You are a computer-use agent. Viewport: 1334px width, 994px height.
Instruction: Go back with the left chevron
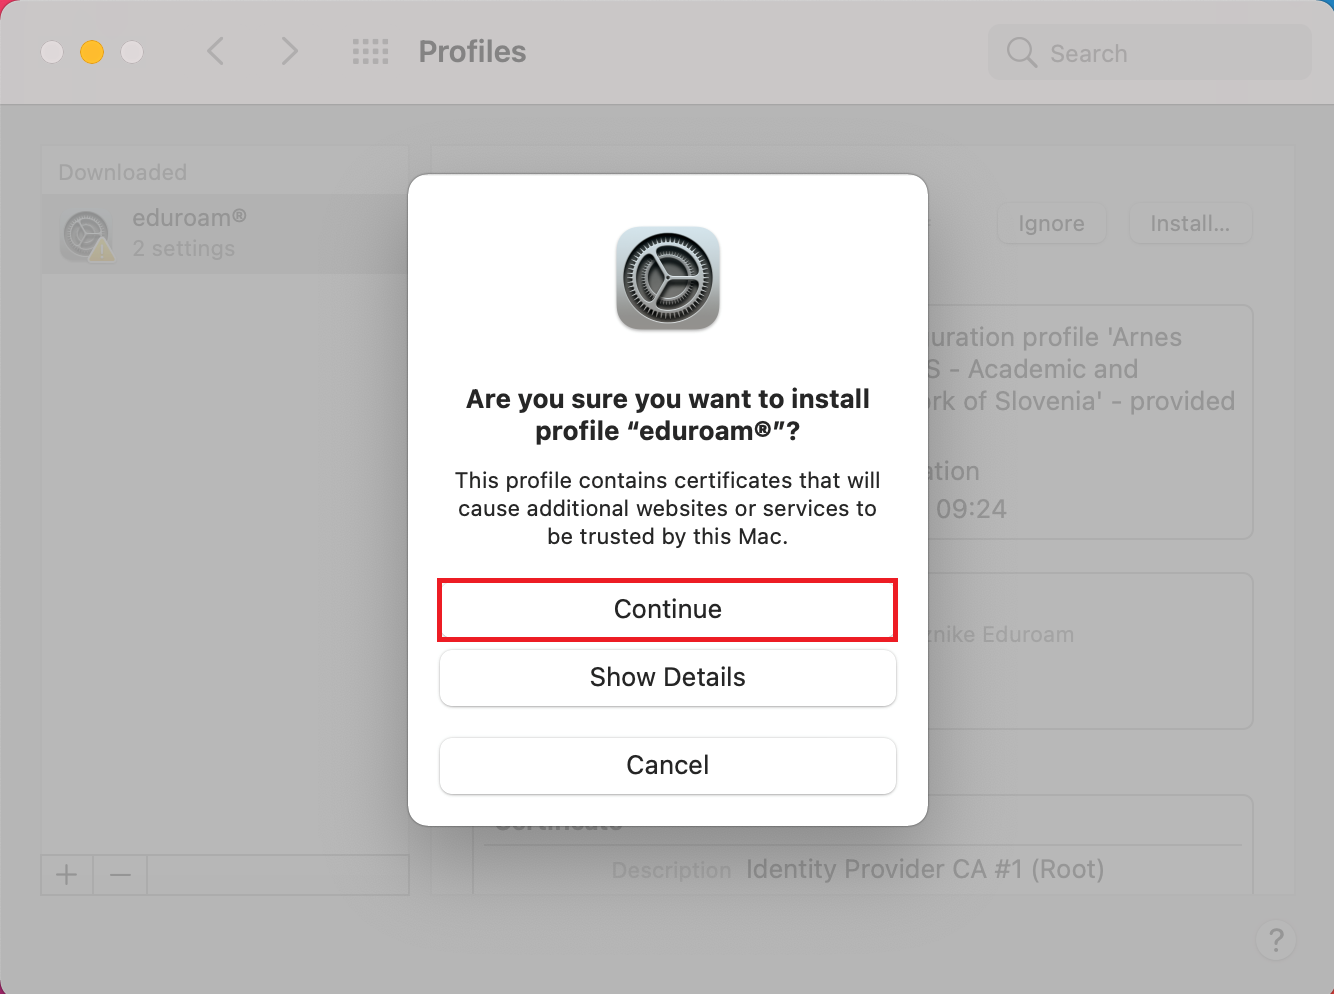coord(215,51)
